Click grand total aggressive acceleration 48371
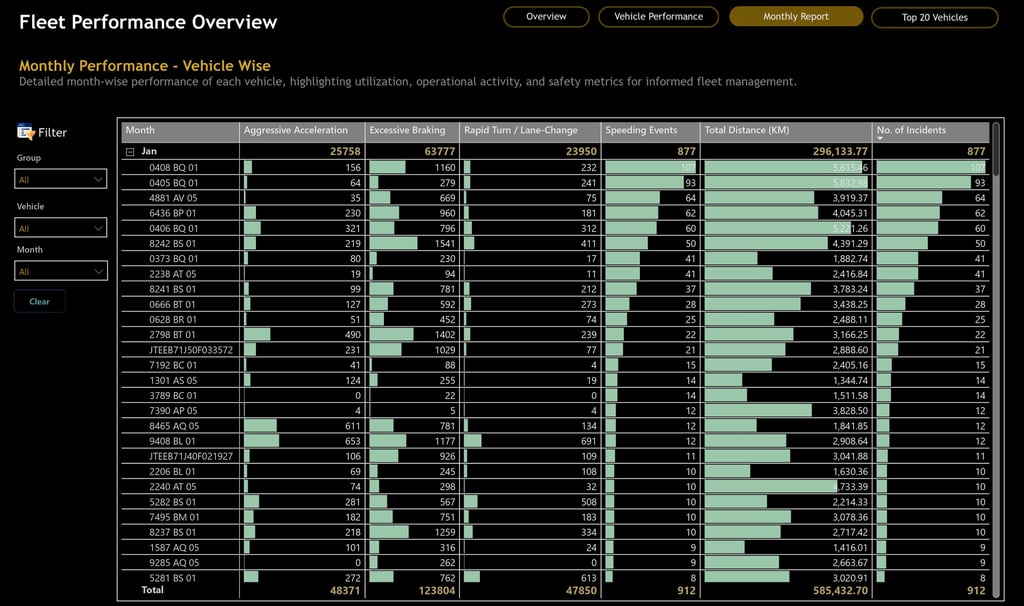Image resolution: width=1024 pixels, height=606 pixels. tap(345, 590)
